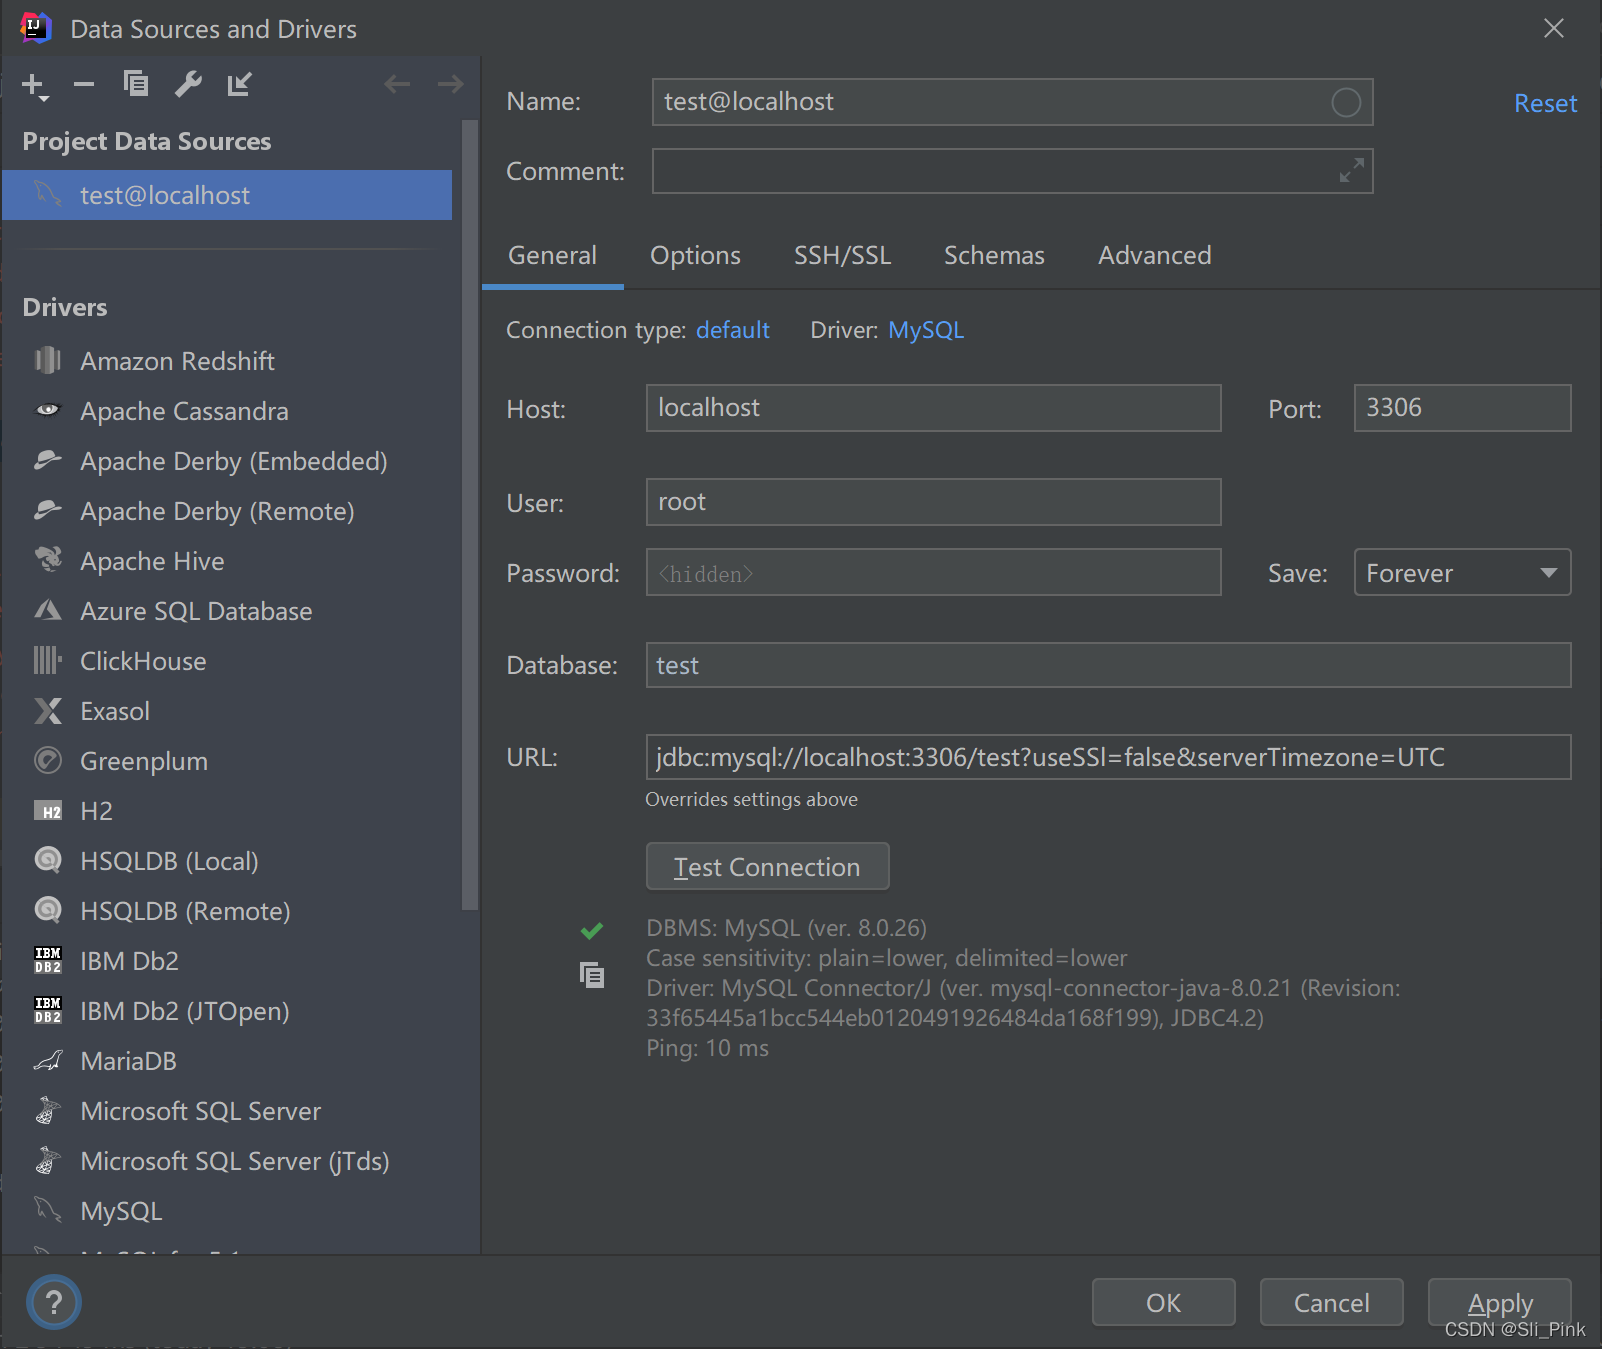Select Microsoft SQL Server (jTds) driver
Image resolution: width=1602 pixels, height=1349 pixels.
click(227, 1161)
